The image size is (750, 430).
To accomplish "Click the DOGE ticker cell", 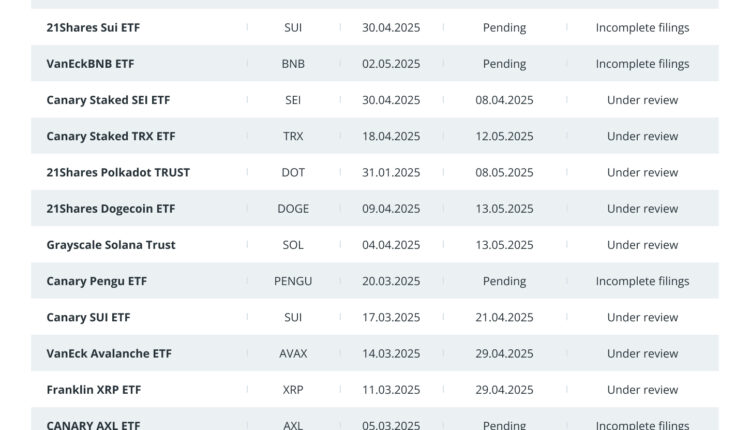I will tap(293, 209).
